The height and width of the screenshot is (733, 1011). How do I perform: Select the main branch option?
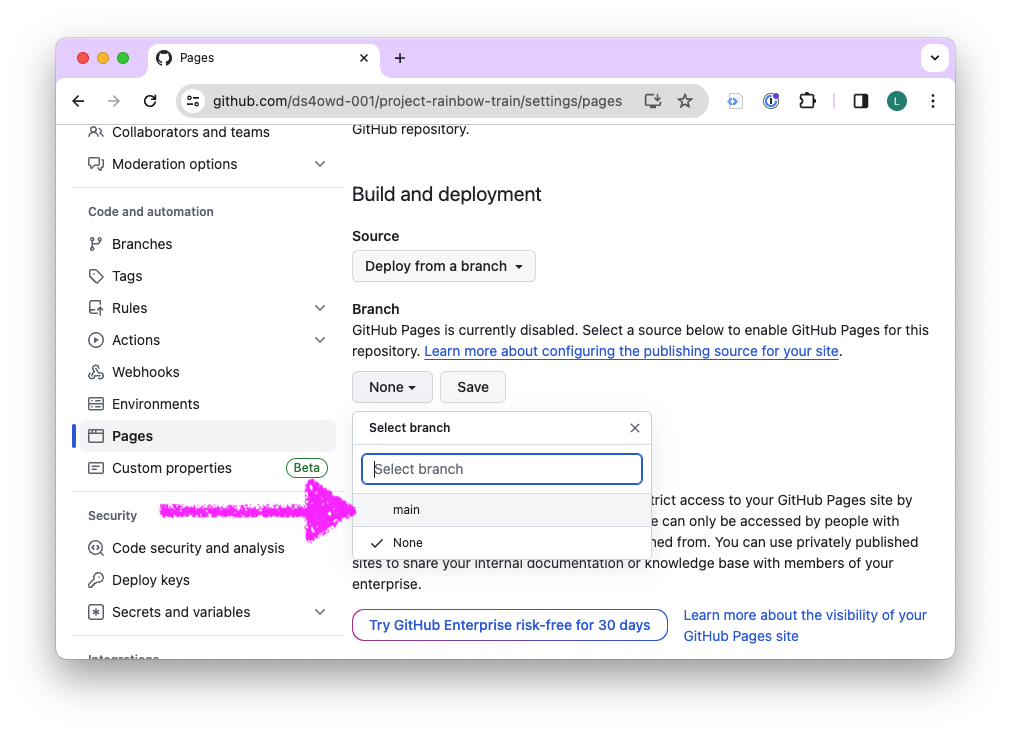point(406,510)
